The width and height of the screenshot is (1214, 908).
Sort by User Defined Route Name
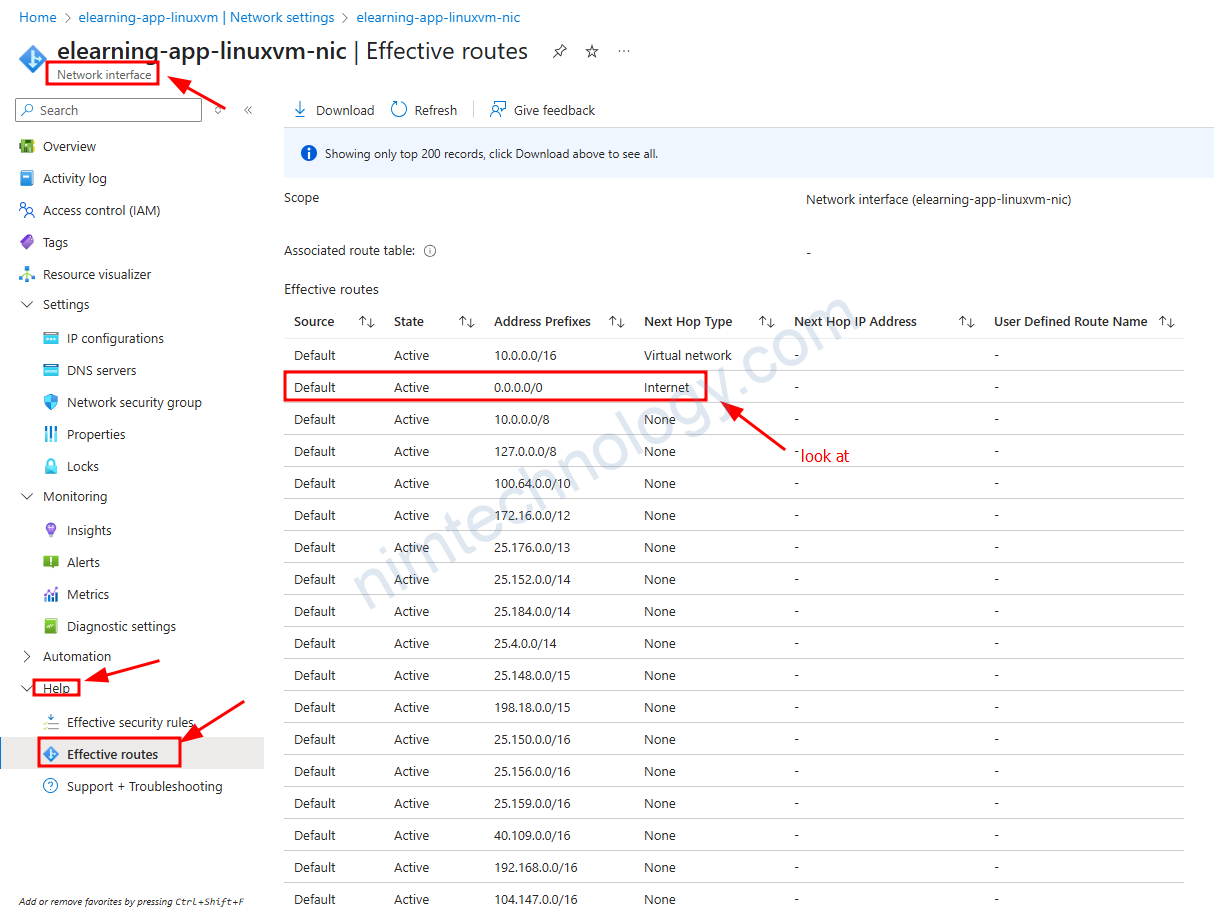coord(1166,322)
